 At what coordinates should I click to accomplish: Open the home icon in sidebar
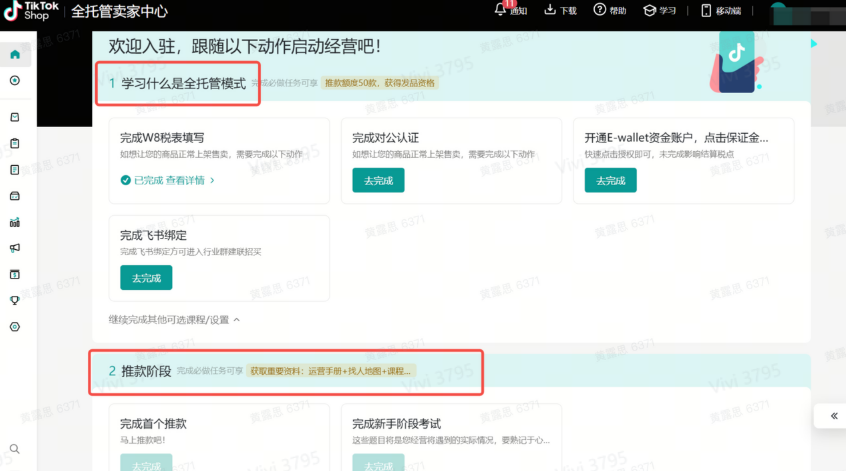tap(15, 54)
